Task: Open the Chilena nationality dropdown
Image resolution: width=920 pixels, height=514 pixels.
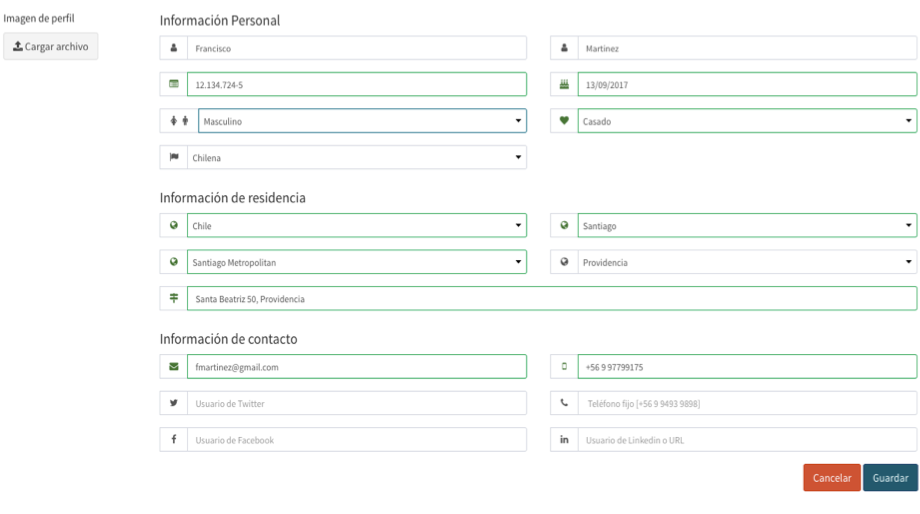Action: tap(357, 157)
